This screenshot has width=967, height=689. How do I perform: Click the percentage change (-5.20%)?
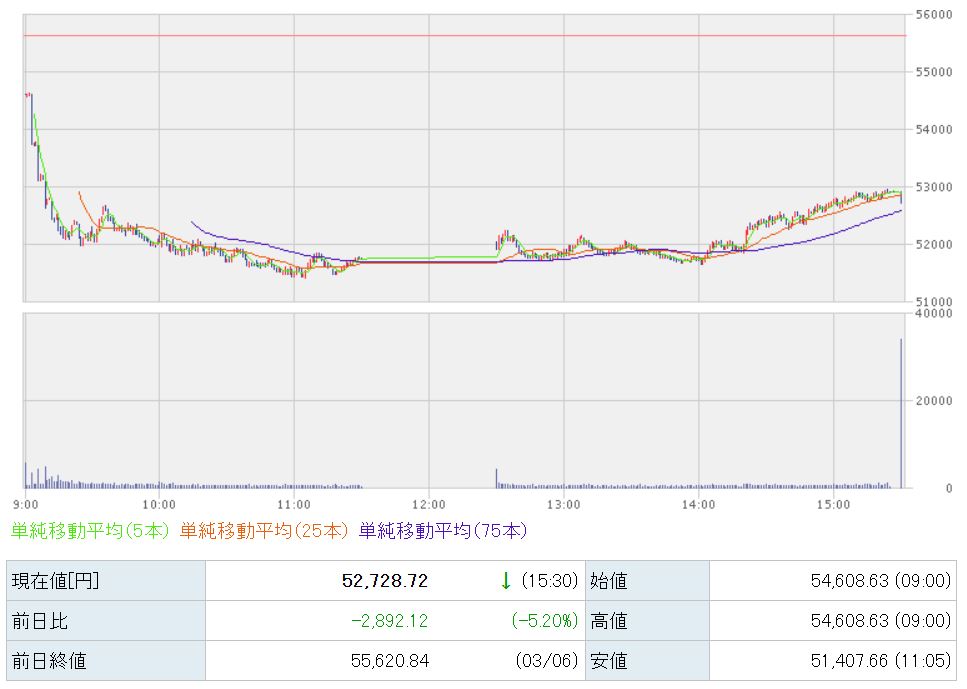[545, 621]
